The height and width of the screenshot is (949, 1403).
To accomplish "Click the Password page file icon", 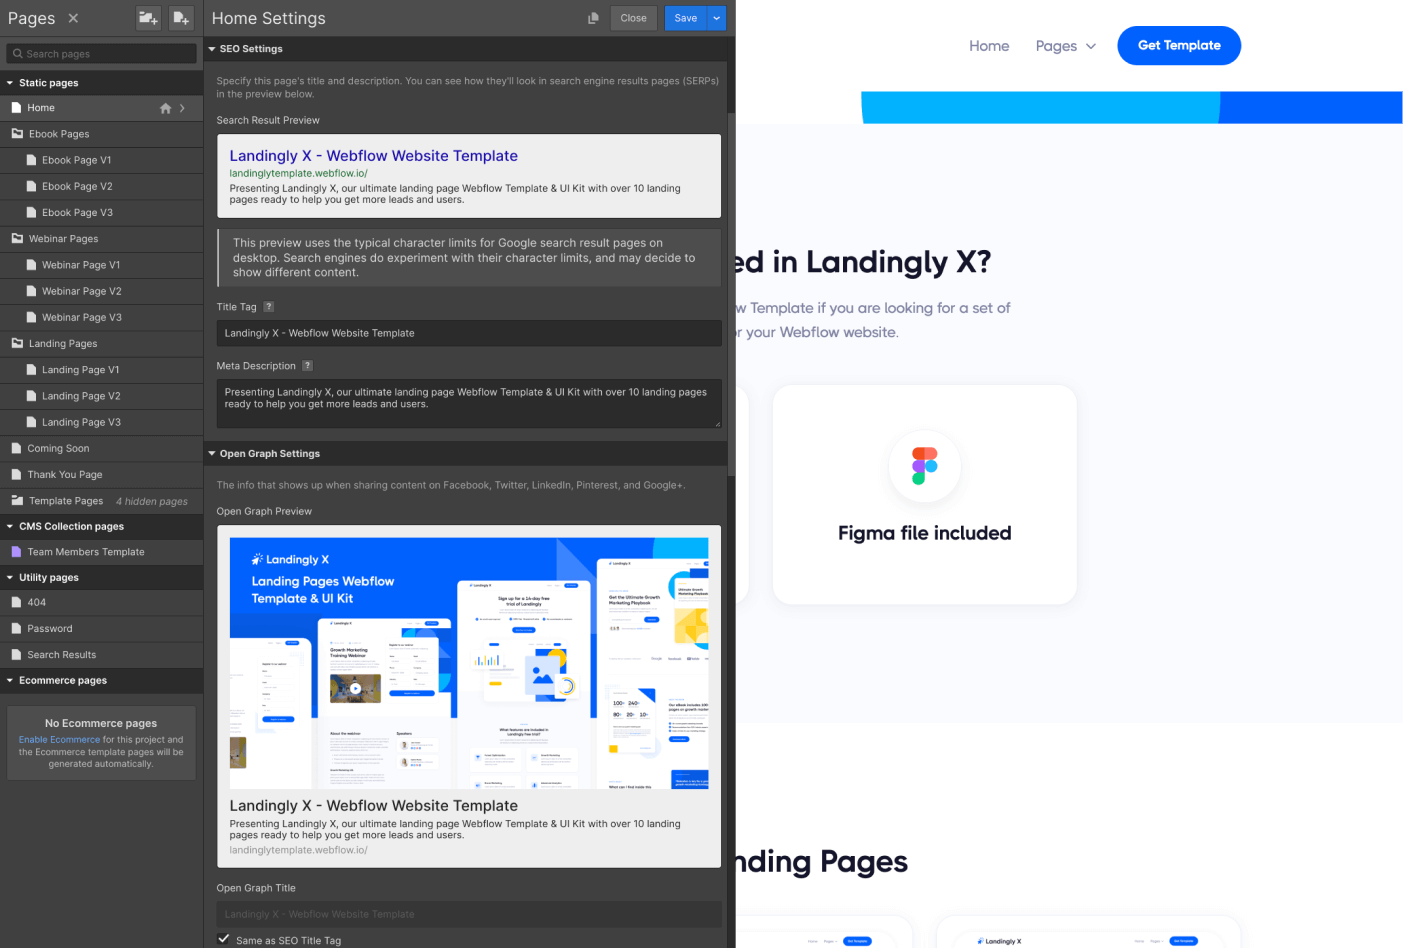I will [16, 629].
